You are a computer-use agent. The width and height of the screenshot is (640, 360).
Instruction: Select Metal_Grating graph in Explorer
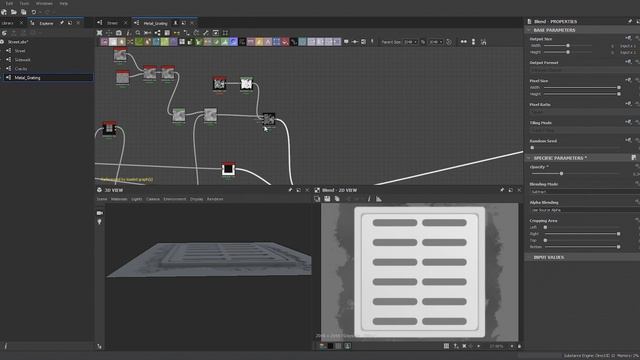point(27,78)
